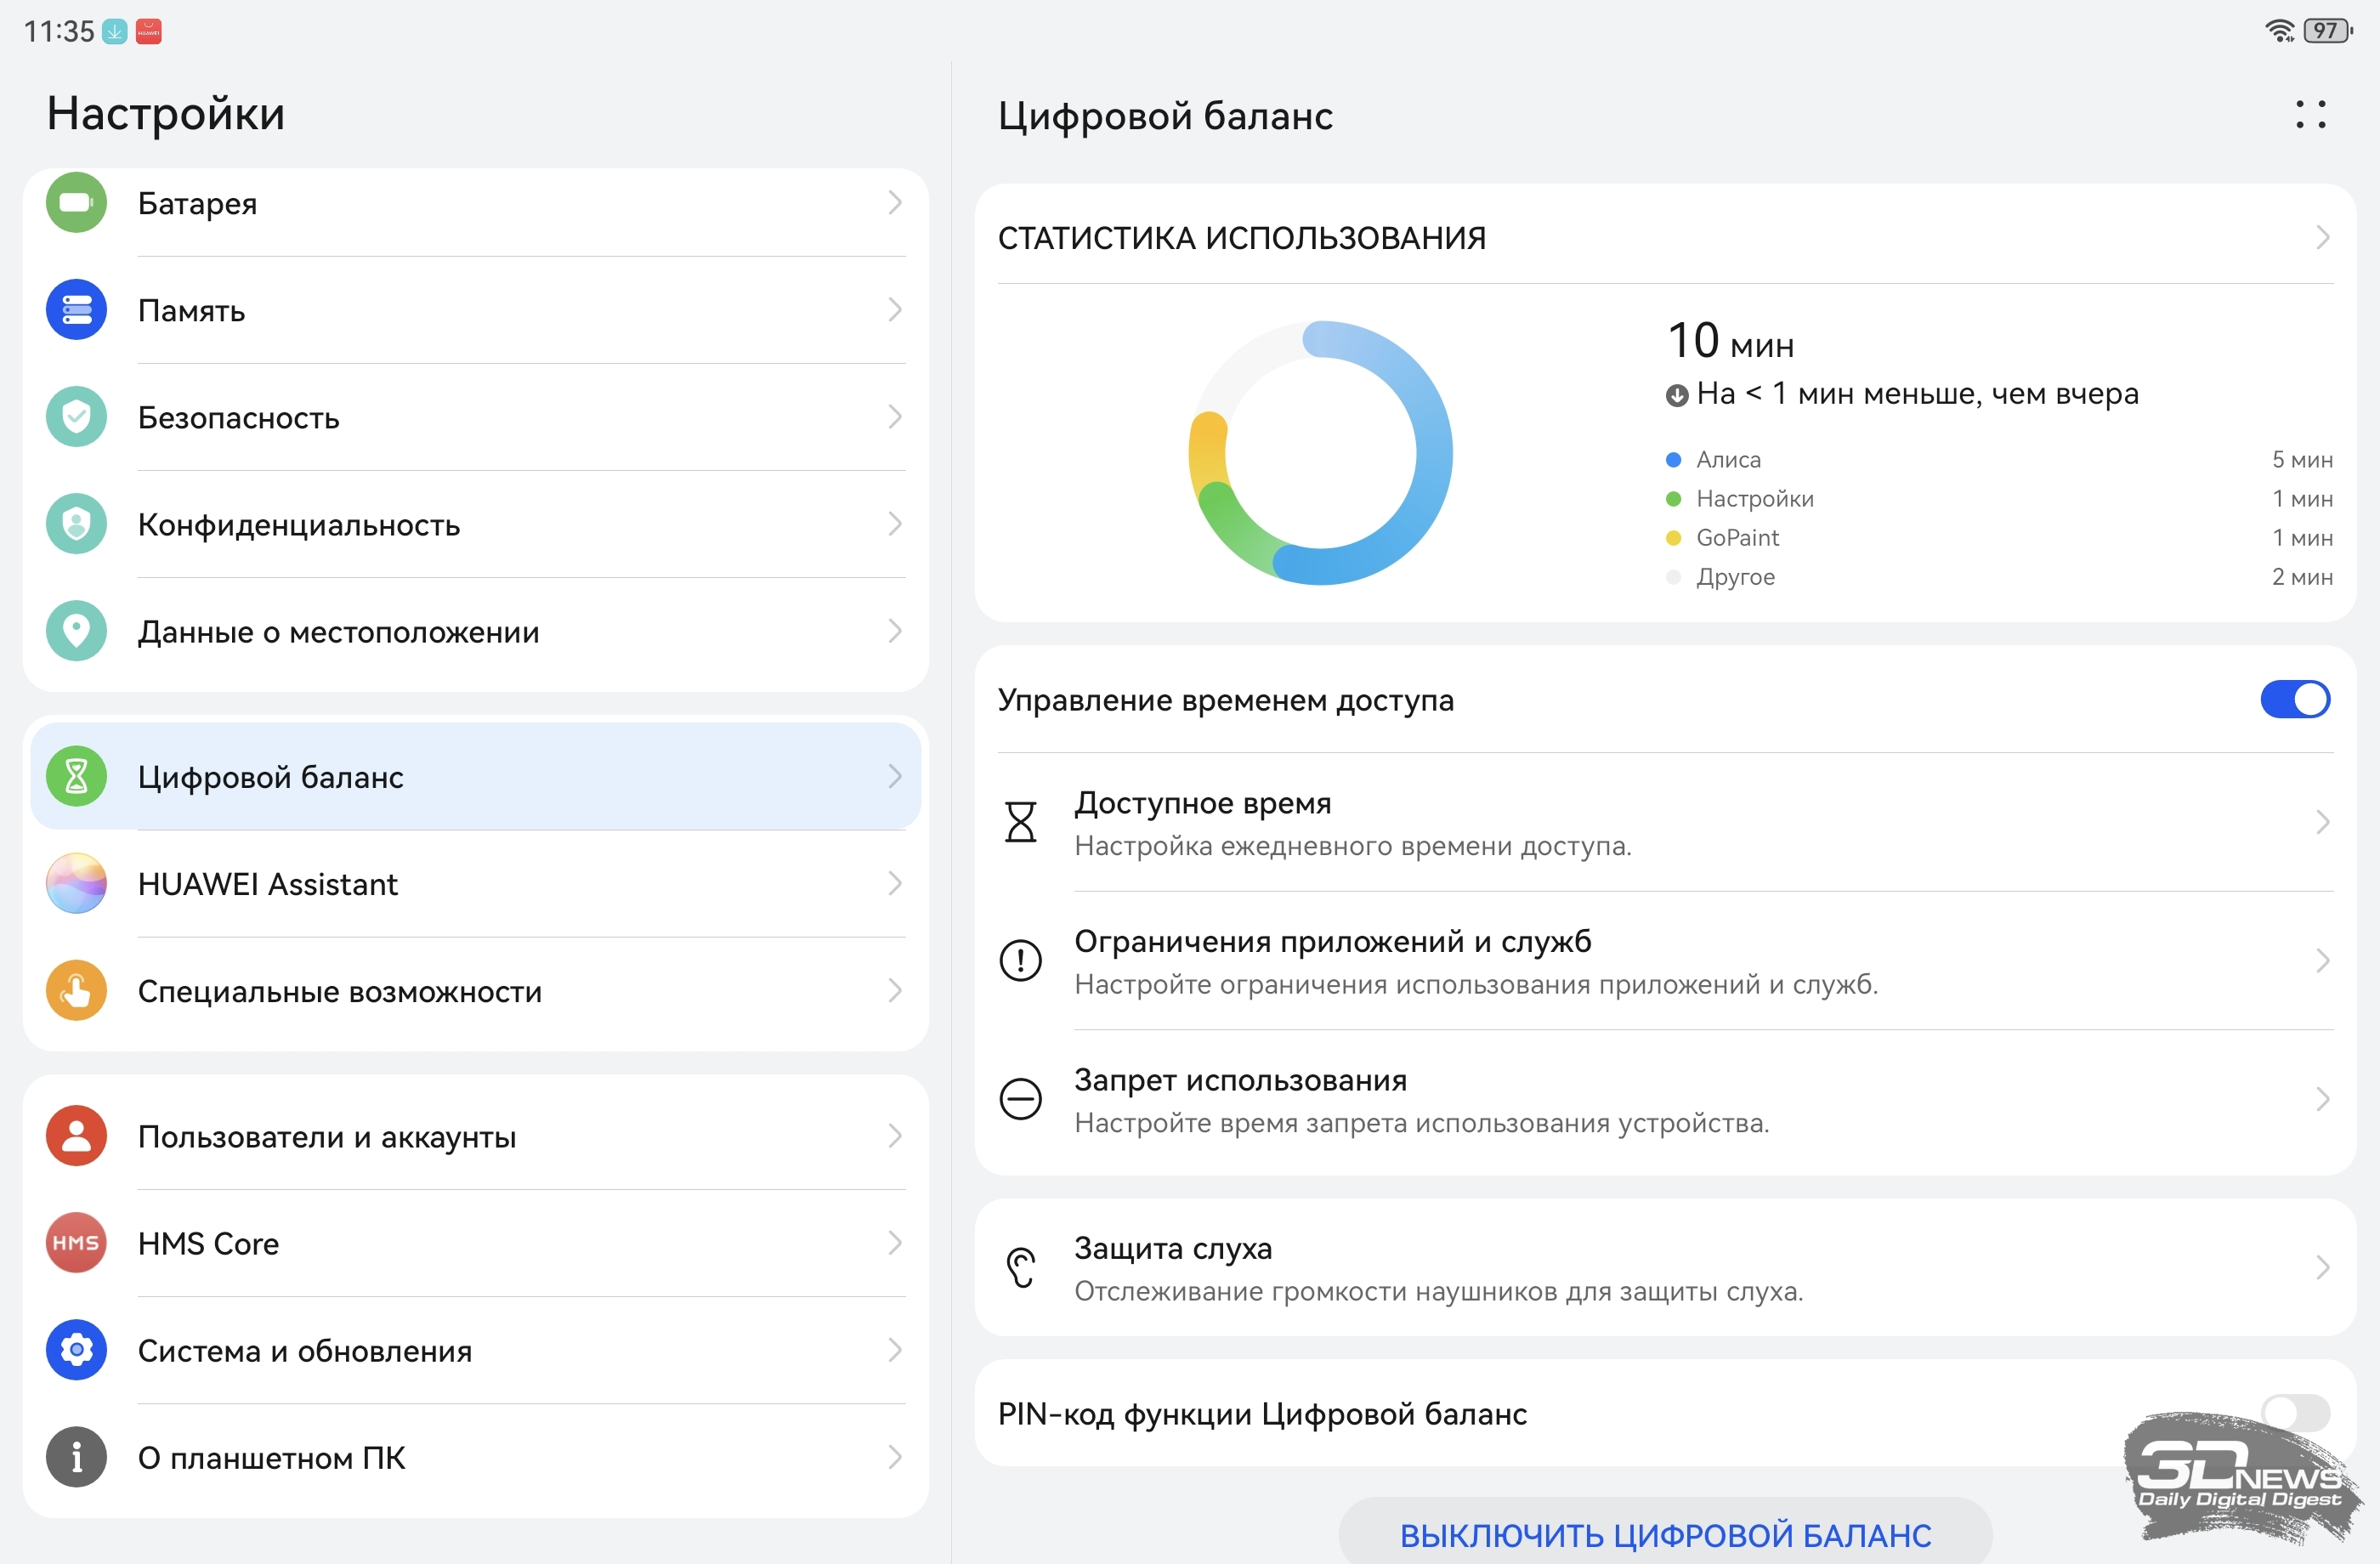Tap the Алиса usage legend entry
This screenshot has width=2380, height=1564.
(1727, 460)
